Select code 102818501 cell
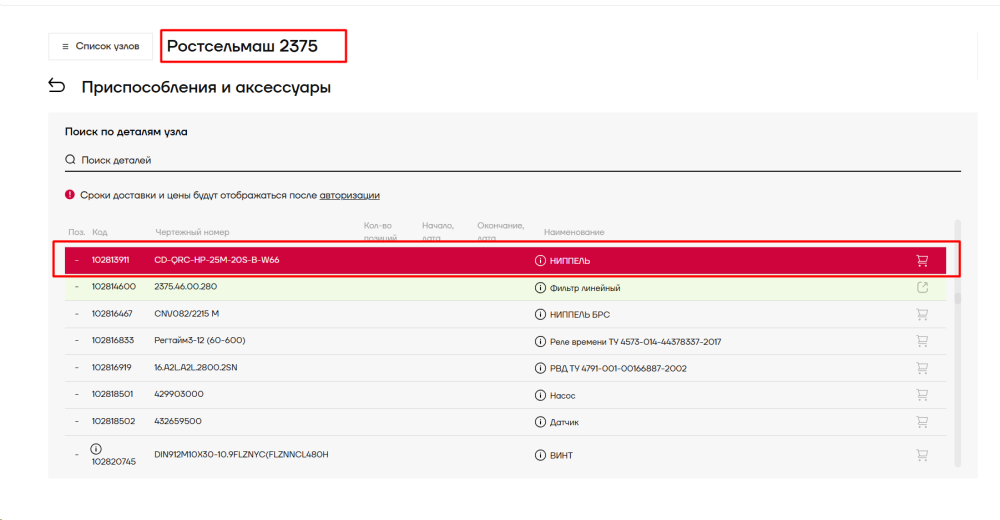The height and width of the screenshot is (520, 1000). click(x=112, y=394)
